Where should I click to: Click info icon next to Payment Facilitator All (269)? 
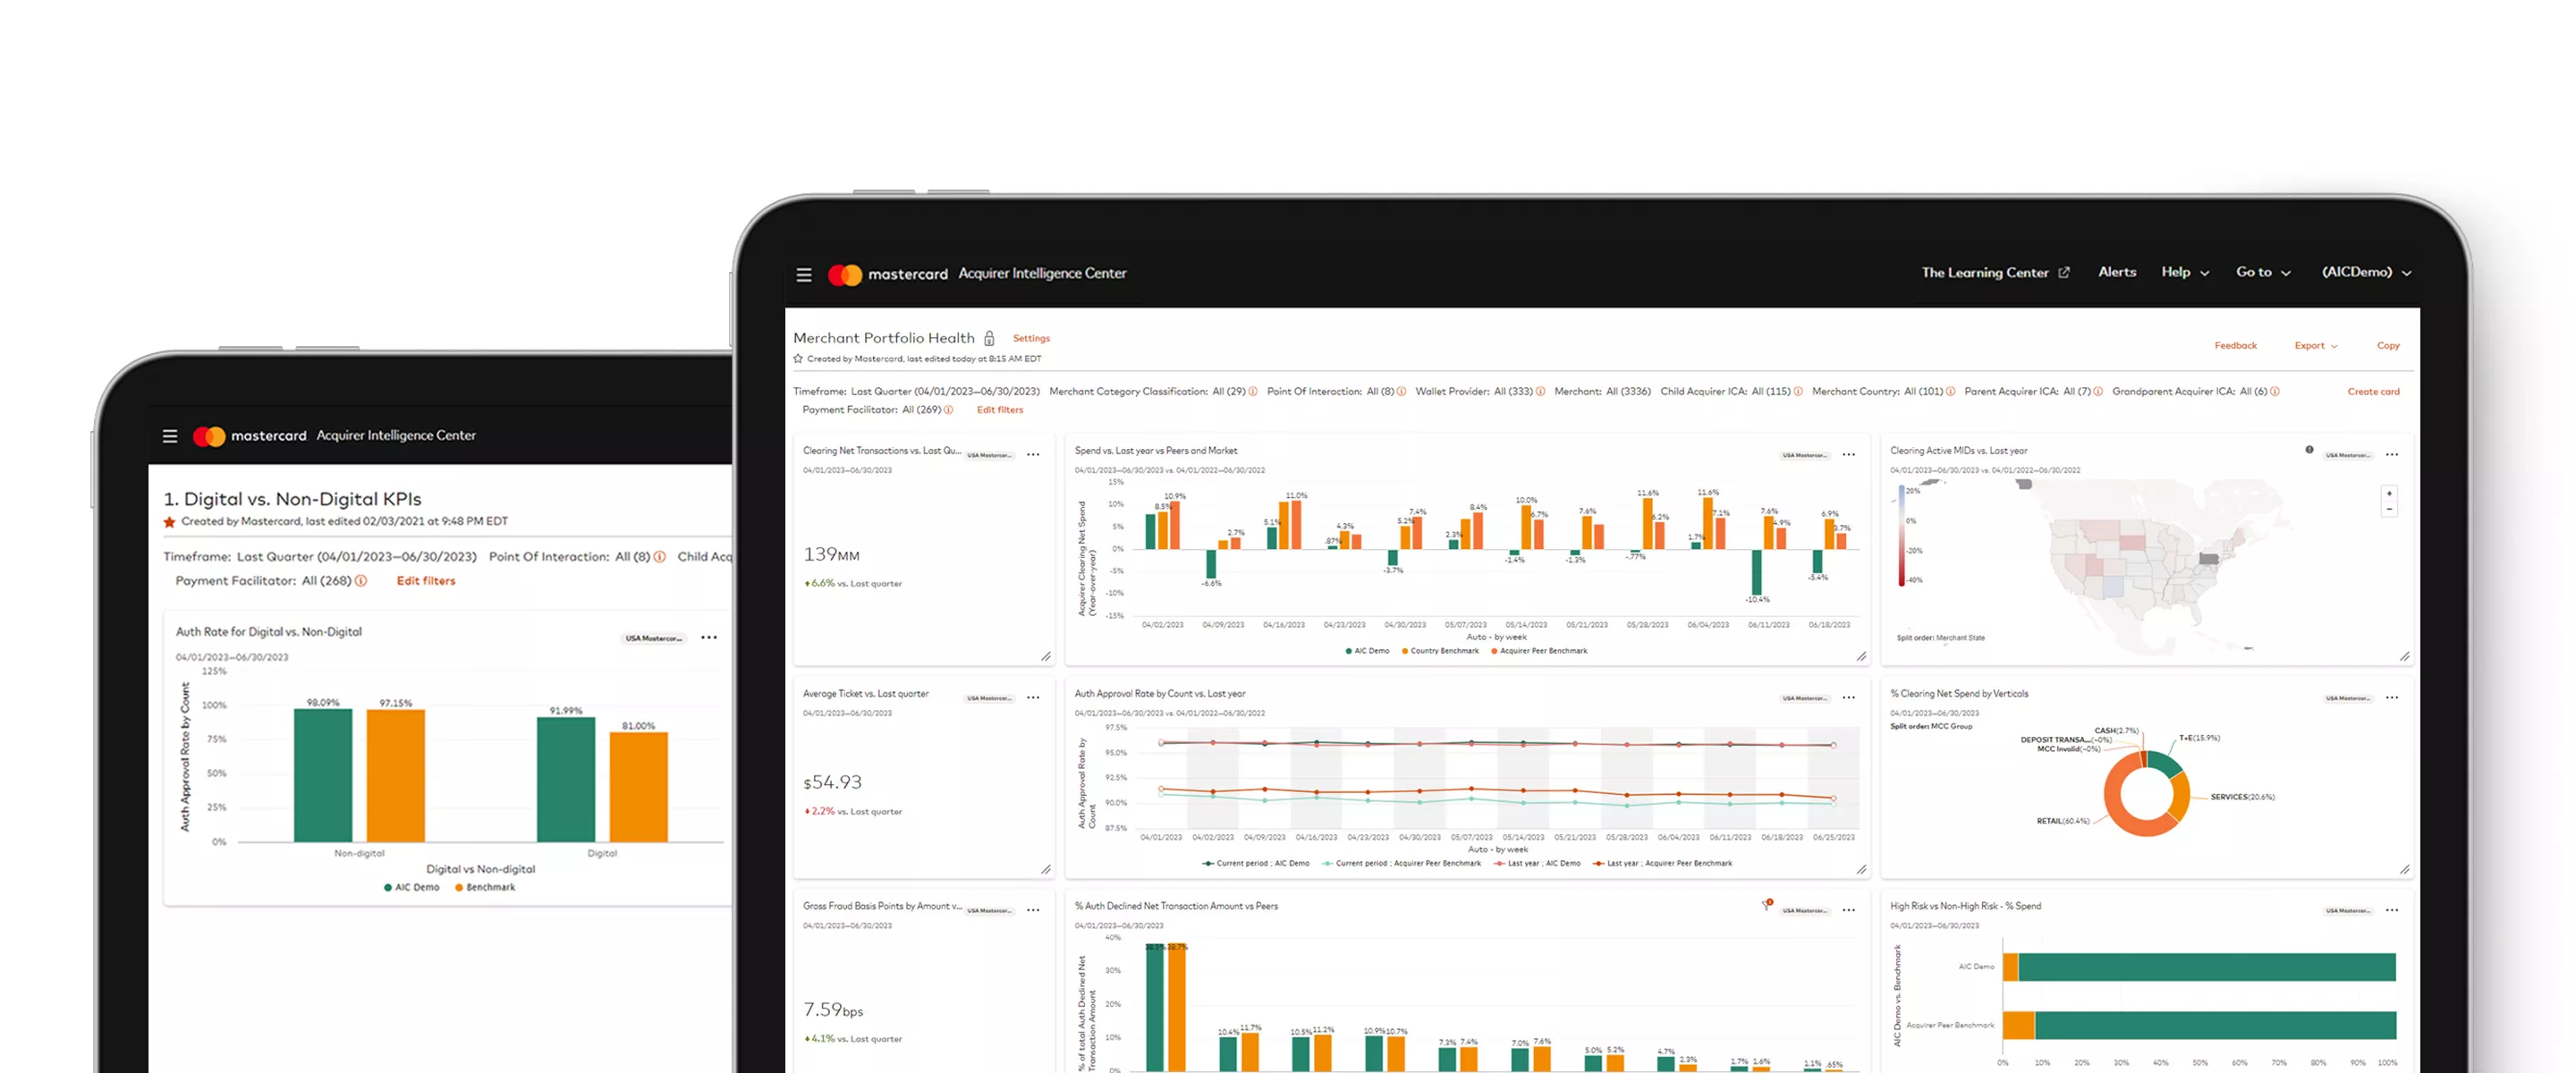tap(948, 410)
